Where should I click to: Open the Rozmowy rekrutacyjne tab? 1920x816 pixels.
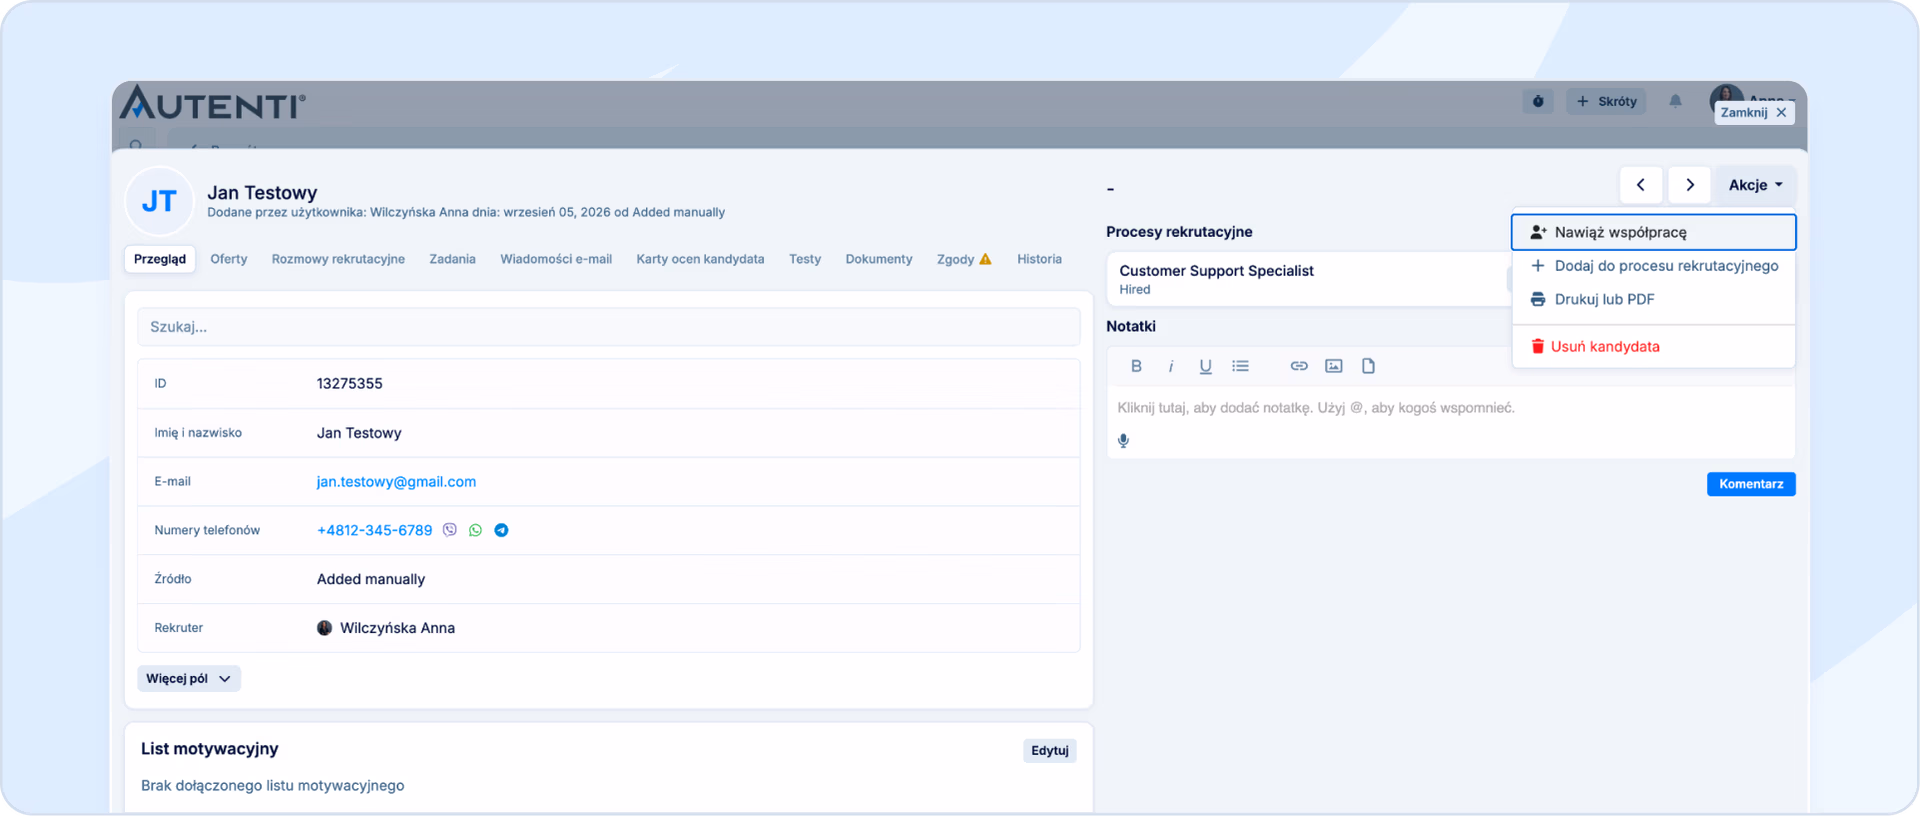(x=338, y=259)
